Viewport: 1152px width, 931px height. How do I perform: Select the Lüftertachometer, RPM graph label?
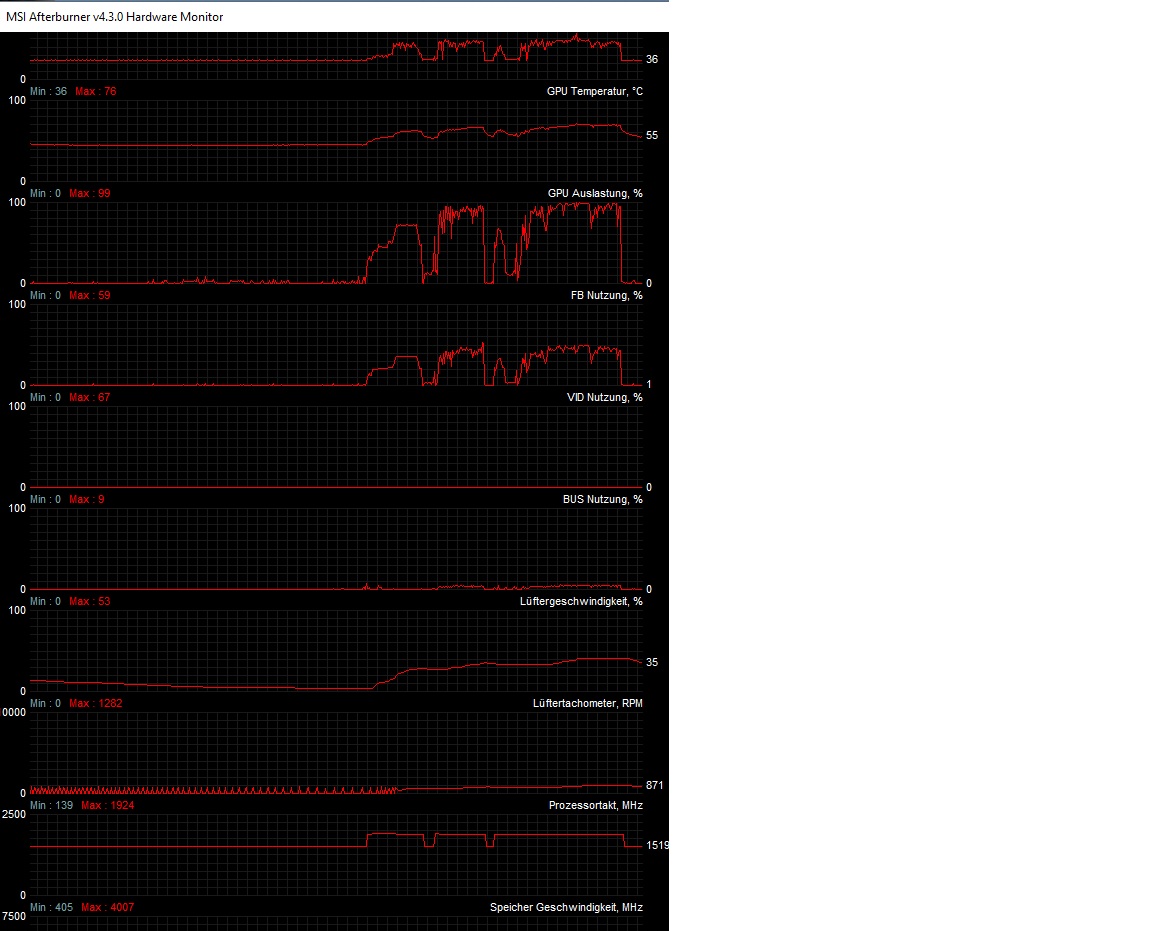pyautogui.click(x=588, y=703)
